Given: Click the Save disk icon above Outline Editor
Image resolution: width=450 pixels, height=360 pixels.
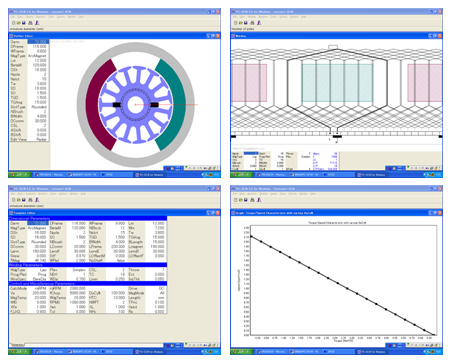Looking at the screenshot, I should 24,23.
